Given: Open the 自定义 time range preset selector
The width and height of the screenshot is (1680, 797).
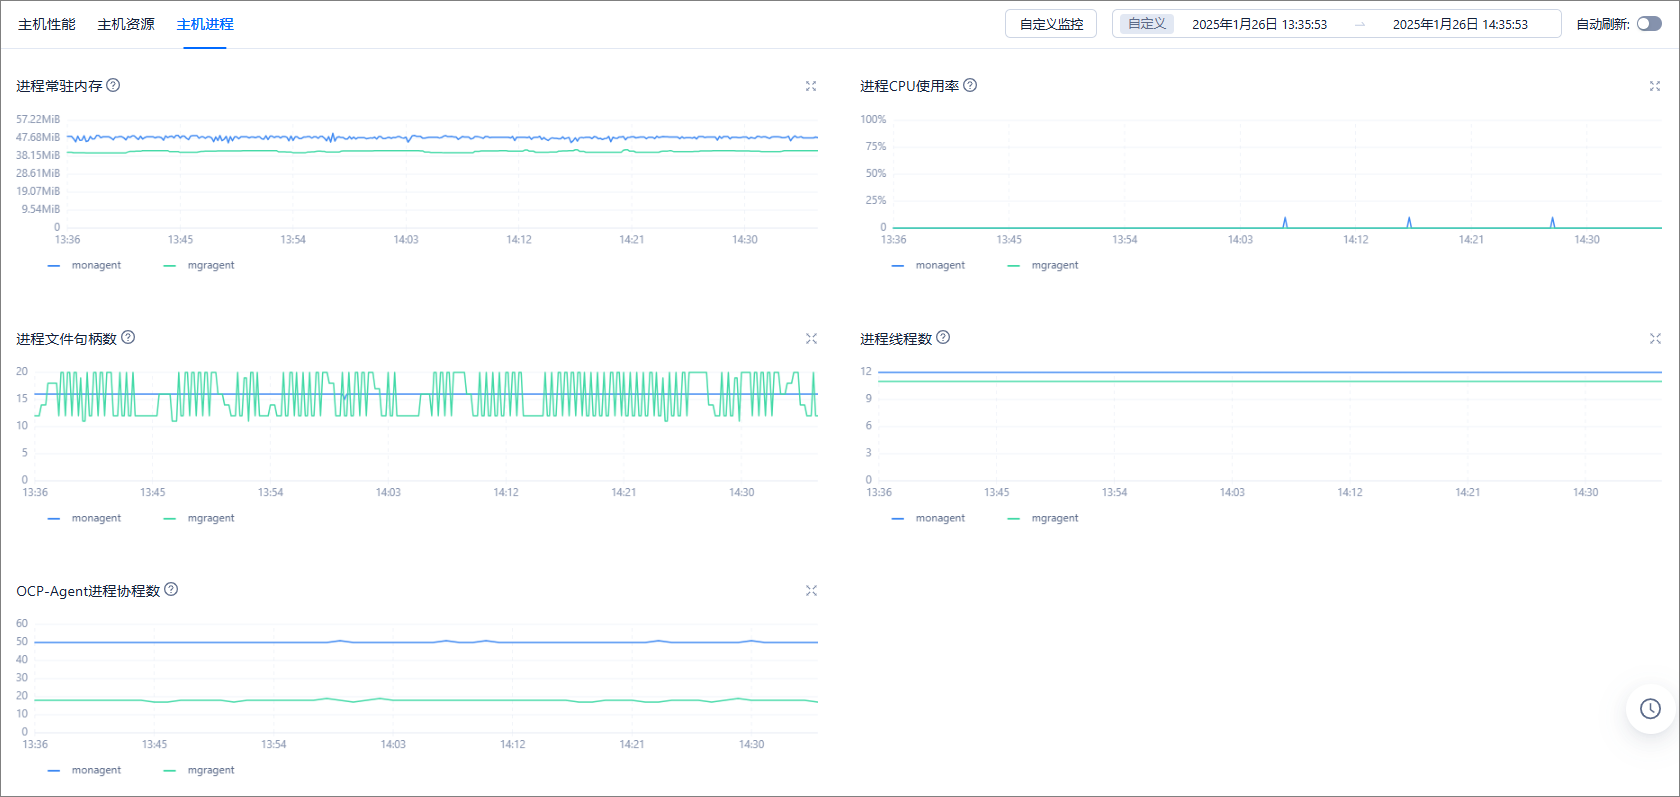Looking at the screenshot, I should pos(1147,24).
